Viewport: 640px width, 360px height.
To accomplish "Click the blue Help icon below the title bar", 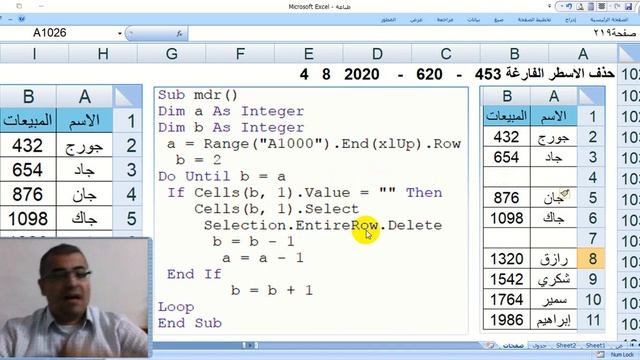I will click(21, 19).
